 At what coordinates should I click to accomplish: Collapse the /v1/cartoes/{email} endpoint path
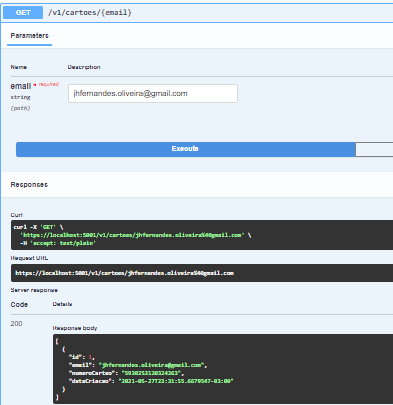point(90,13)
